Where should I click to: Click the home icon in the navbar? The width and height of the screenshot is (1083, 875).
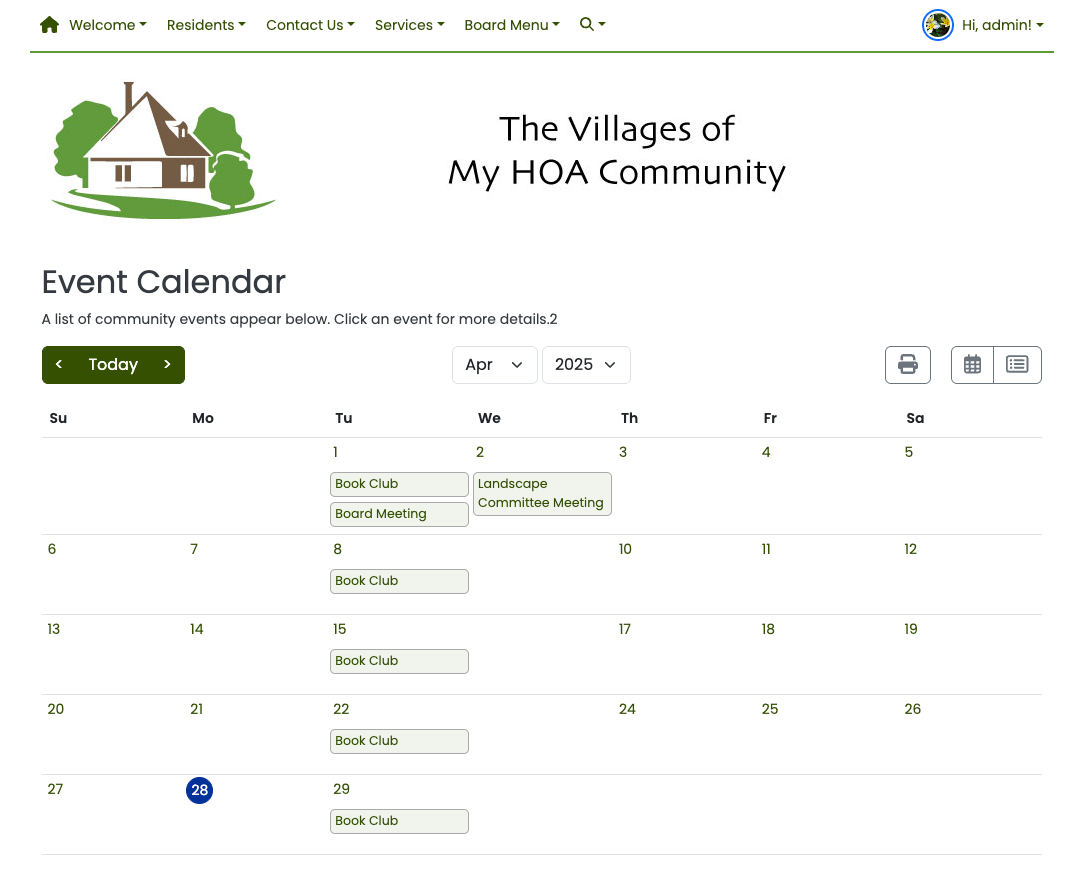click(x=48, y=24)
